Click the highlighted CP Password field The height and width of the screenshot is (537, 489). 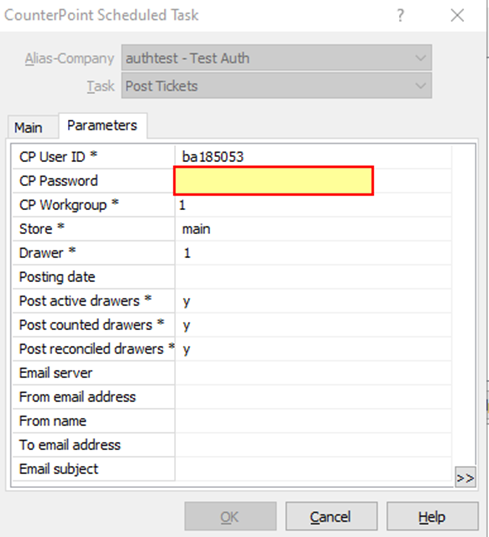pyautogui.click(x=273, y=181)
